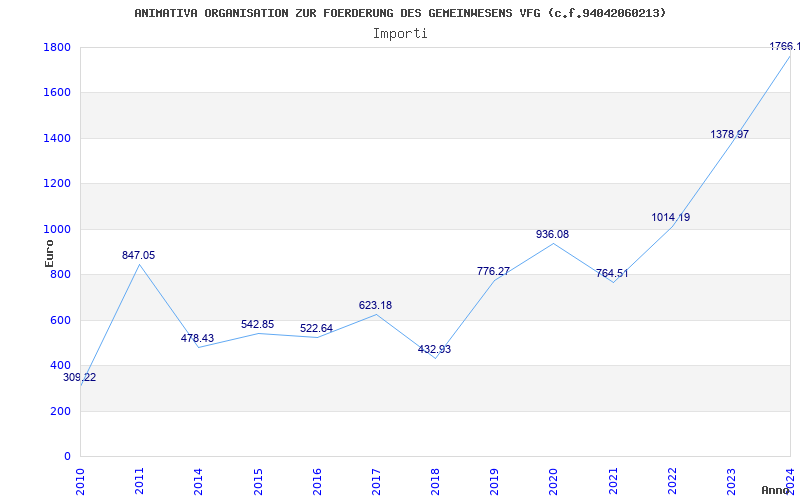The height and width of the screenshot is (500, 800).
Task: Click the 1800 y-axis tick label
Action: click(x=56, y=48)
